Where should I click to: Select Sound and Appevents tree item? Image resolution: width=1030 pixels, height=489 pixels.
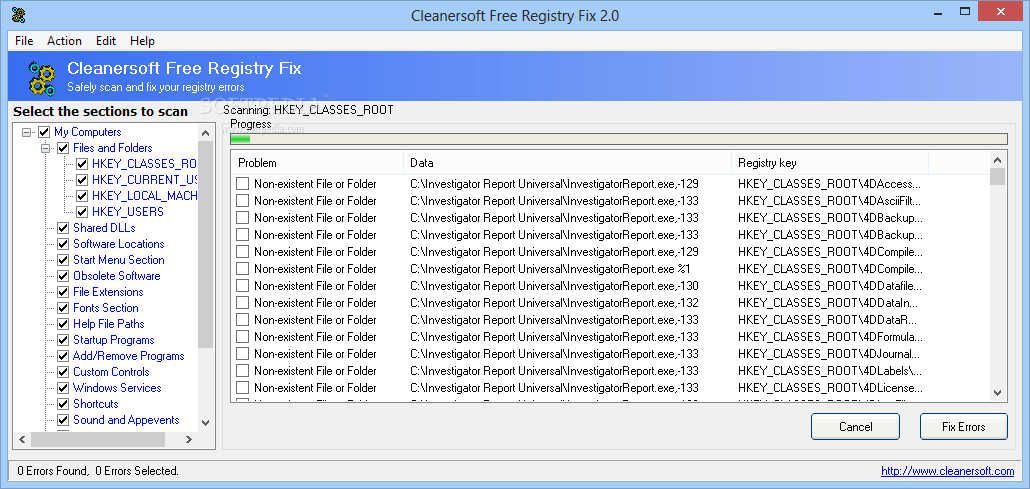126,420
